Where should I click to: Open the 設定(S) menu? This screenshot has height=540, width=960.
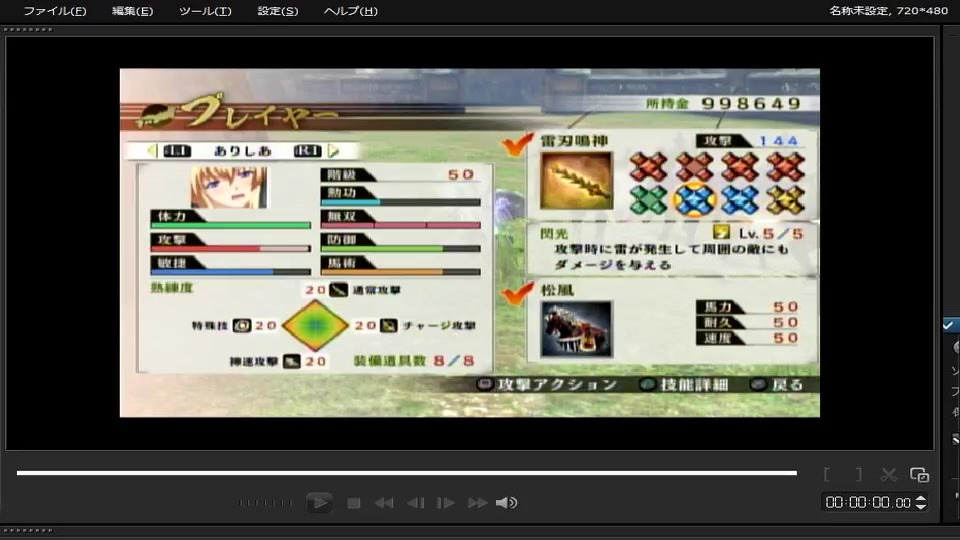(277, 11)
